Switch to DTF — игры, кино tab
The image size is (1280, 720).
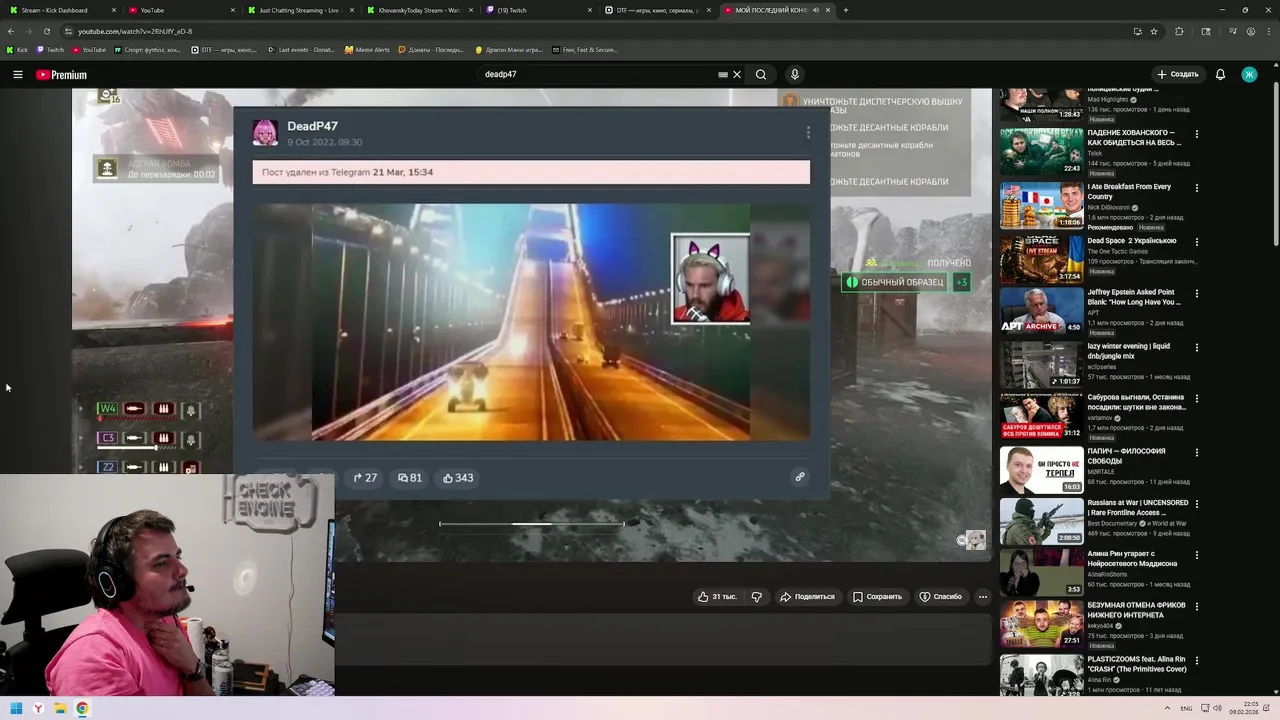point(660,10)
